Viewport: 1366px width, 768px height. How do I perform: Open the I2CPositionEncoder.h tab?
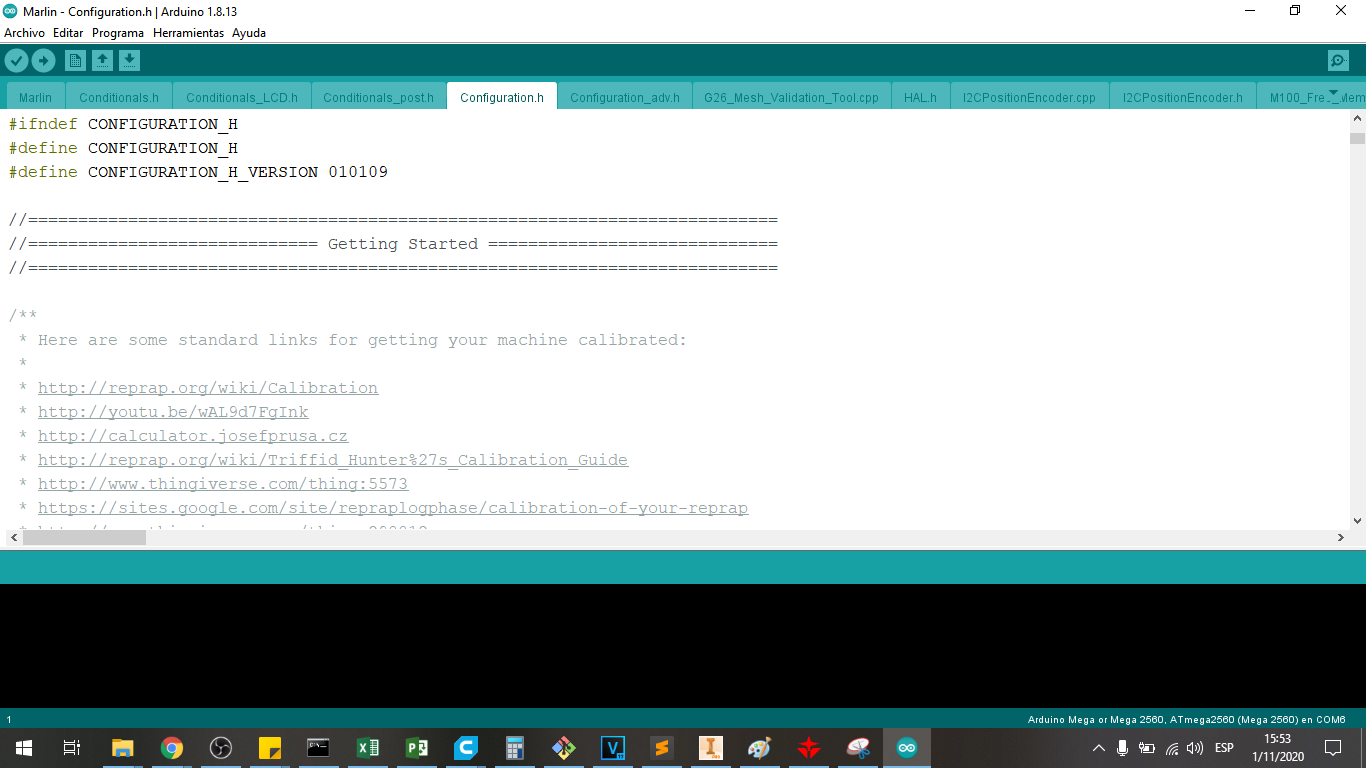point(1183,97)
